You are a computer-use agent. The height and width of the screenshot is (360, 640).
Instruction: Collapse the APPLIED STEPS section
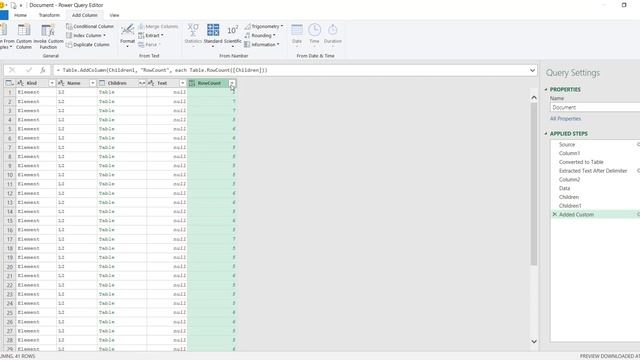(x=546, y=134)
